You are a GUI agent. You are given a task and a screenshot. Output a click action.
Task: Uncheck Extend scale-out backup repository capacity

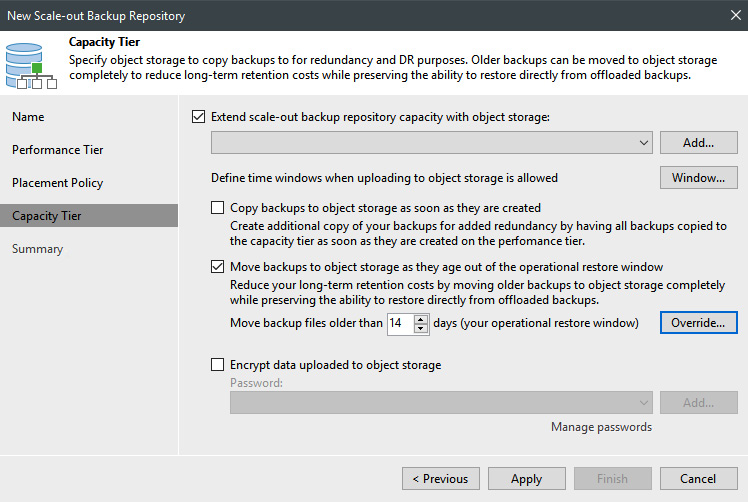198,117
